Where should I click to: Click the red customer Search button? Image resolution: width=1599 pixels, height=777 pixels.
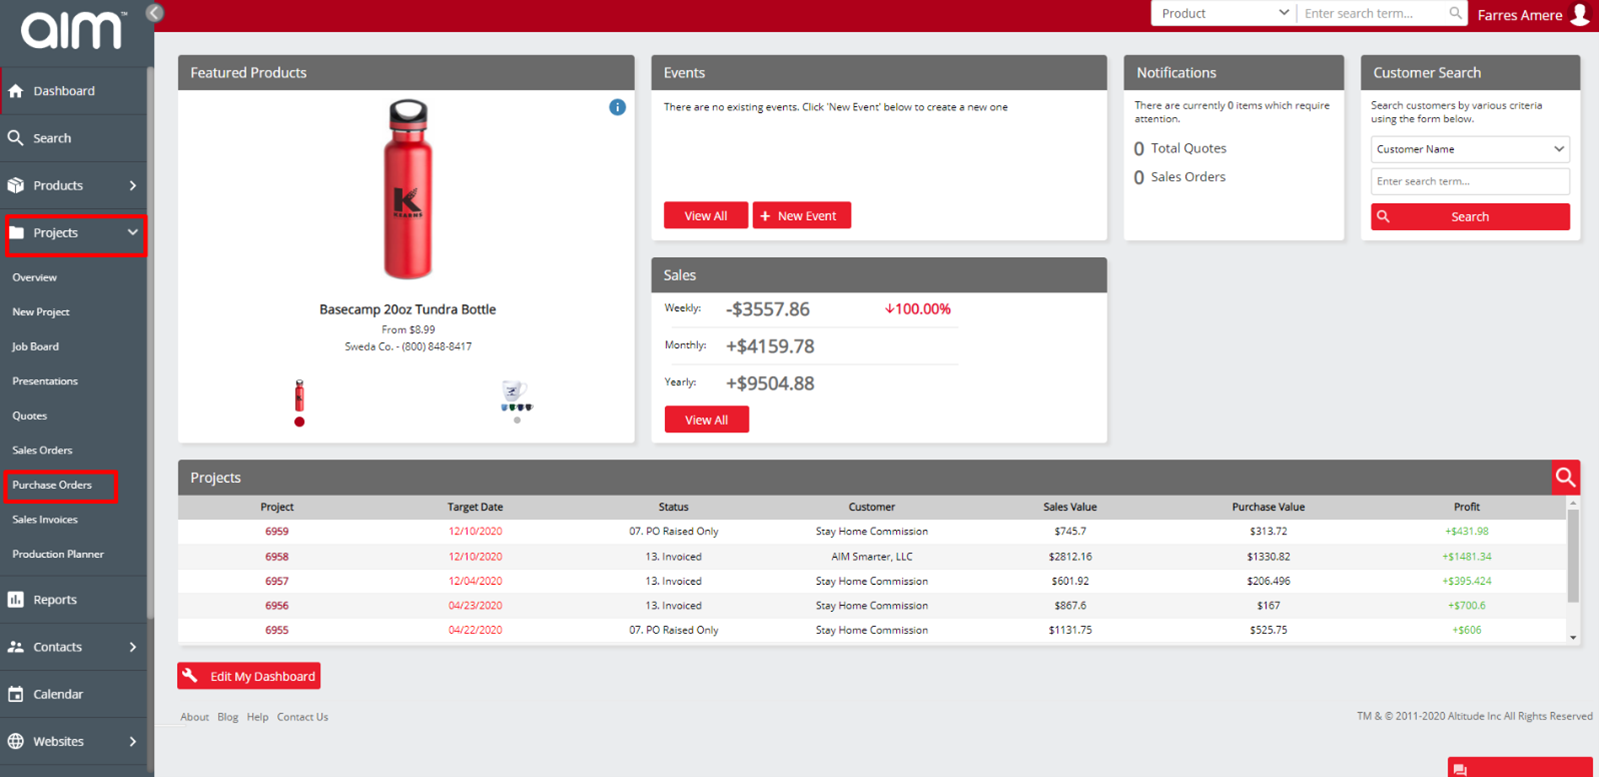coord(1470,217)
